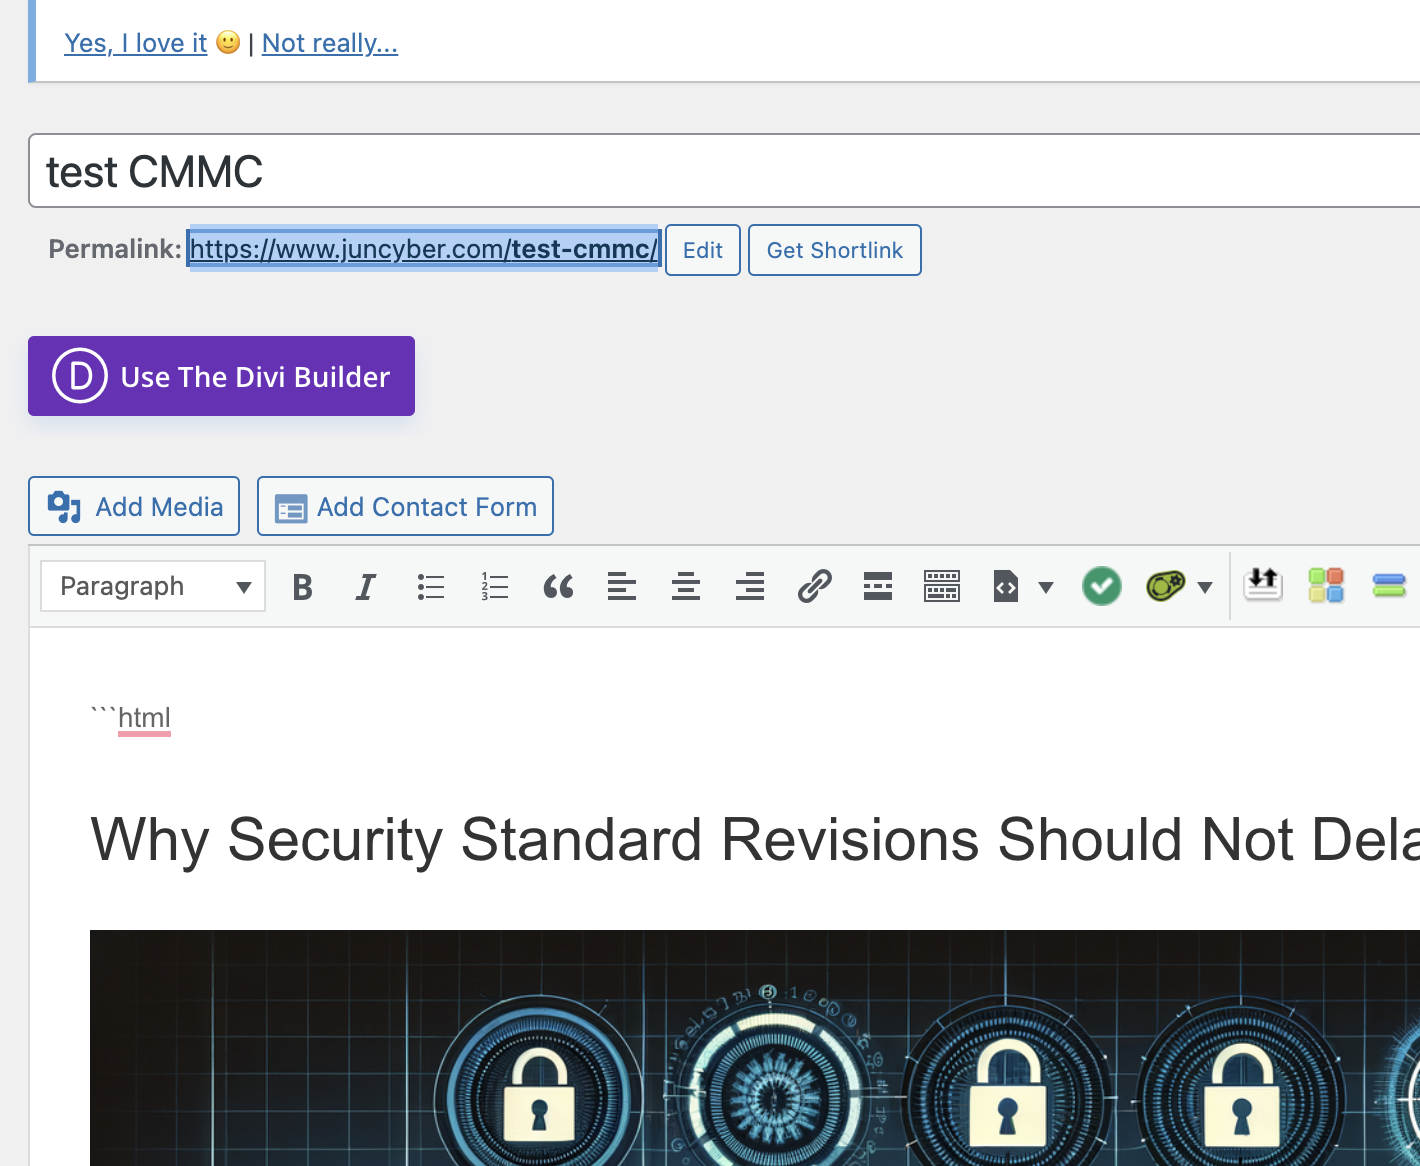This screenshot has height=1166, width=1420.
Task: Click the blue and green bars icon
Action: (1389, 585)
